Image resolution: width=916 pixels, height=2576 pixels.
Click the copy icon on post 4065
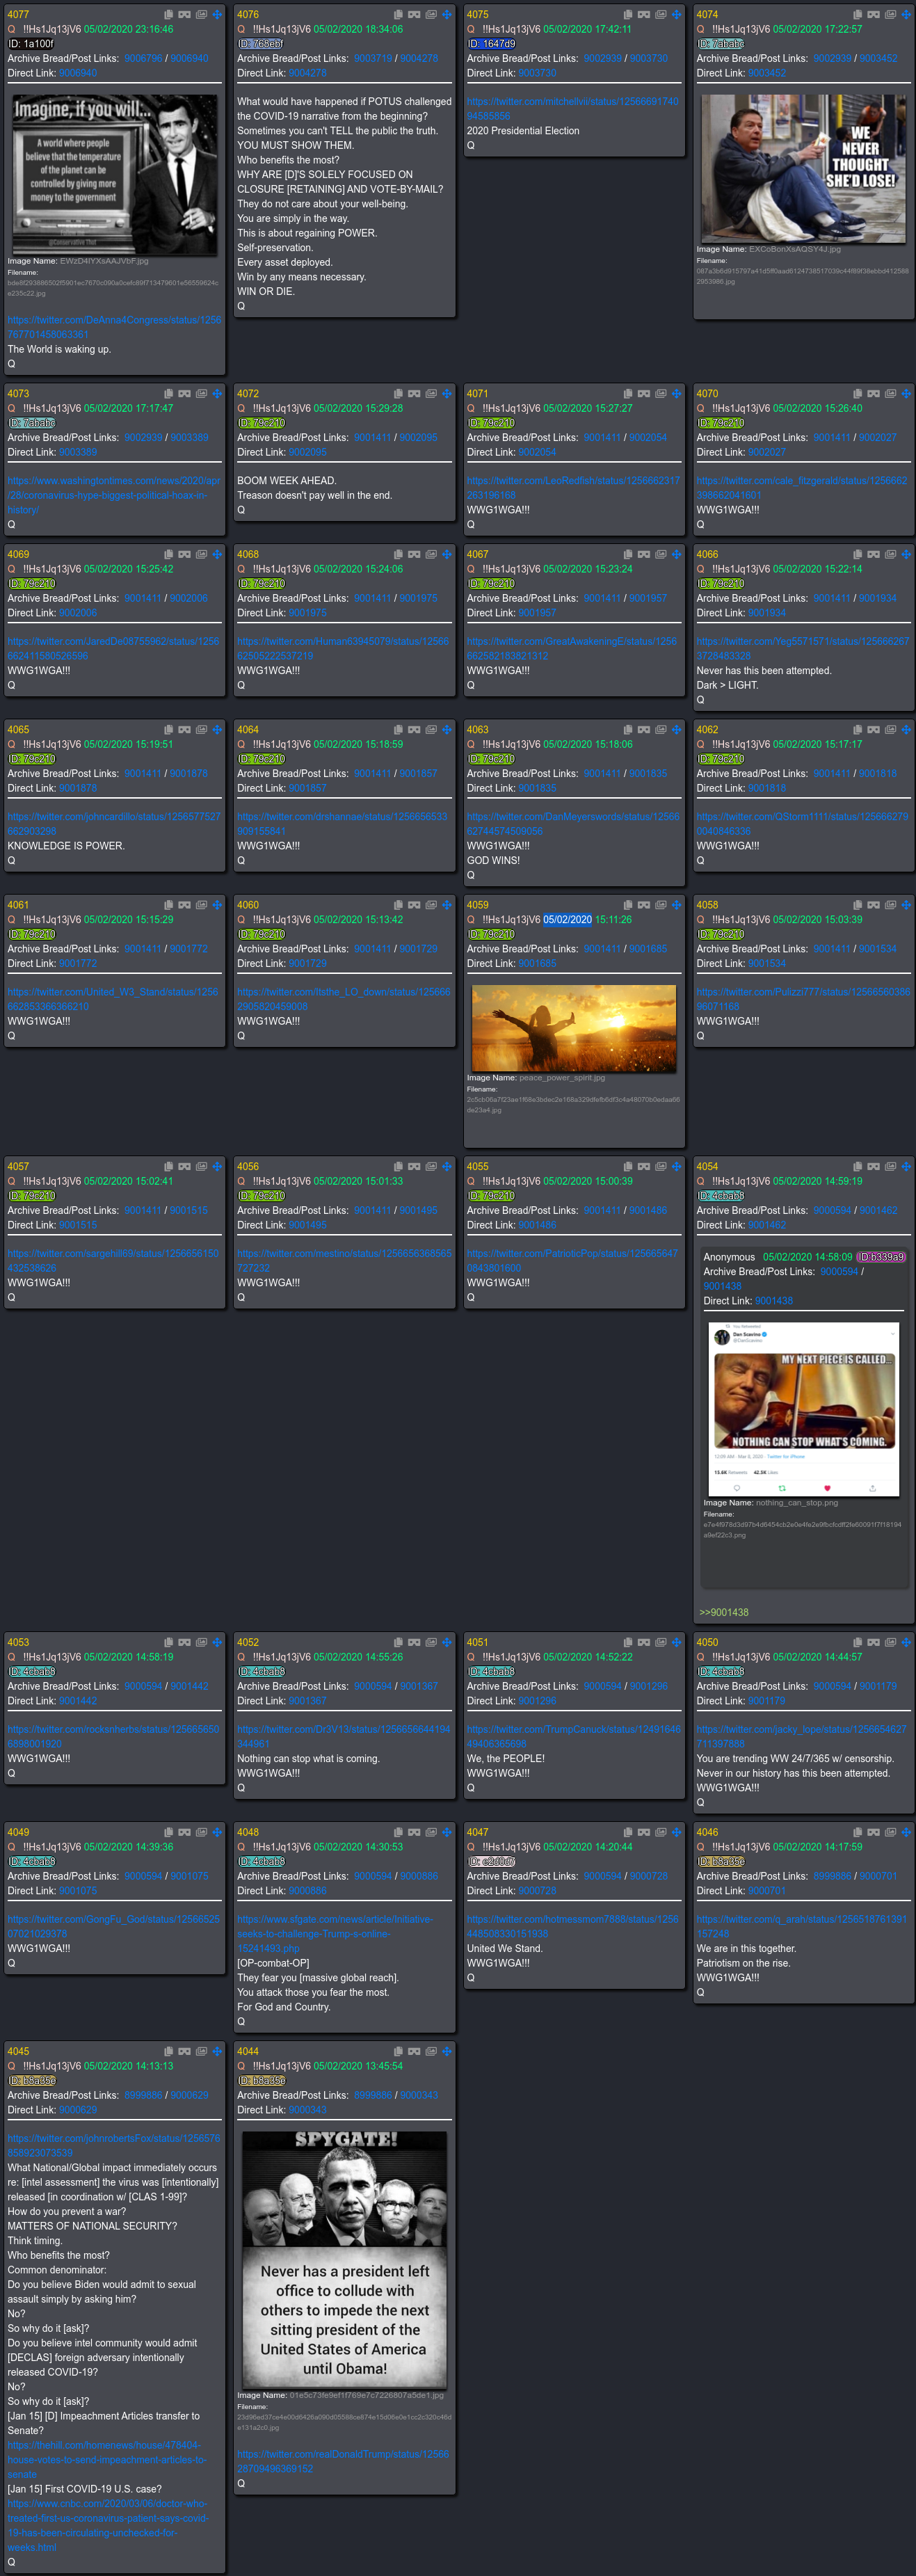click(x=169, y=730)
